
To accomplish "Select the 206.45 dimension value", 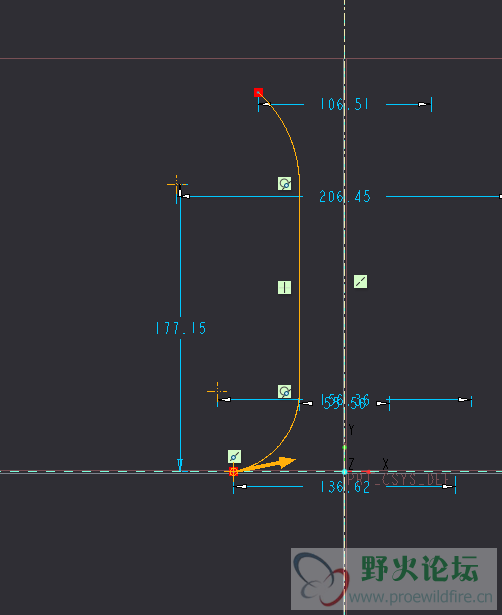I will click(345, 197).
